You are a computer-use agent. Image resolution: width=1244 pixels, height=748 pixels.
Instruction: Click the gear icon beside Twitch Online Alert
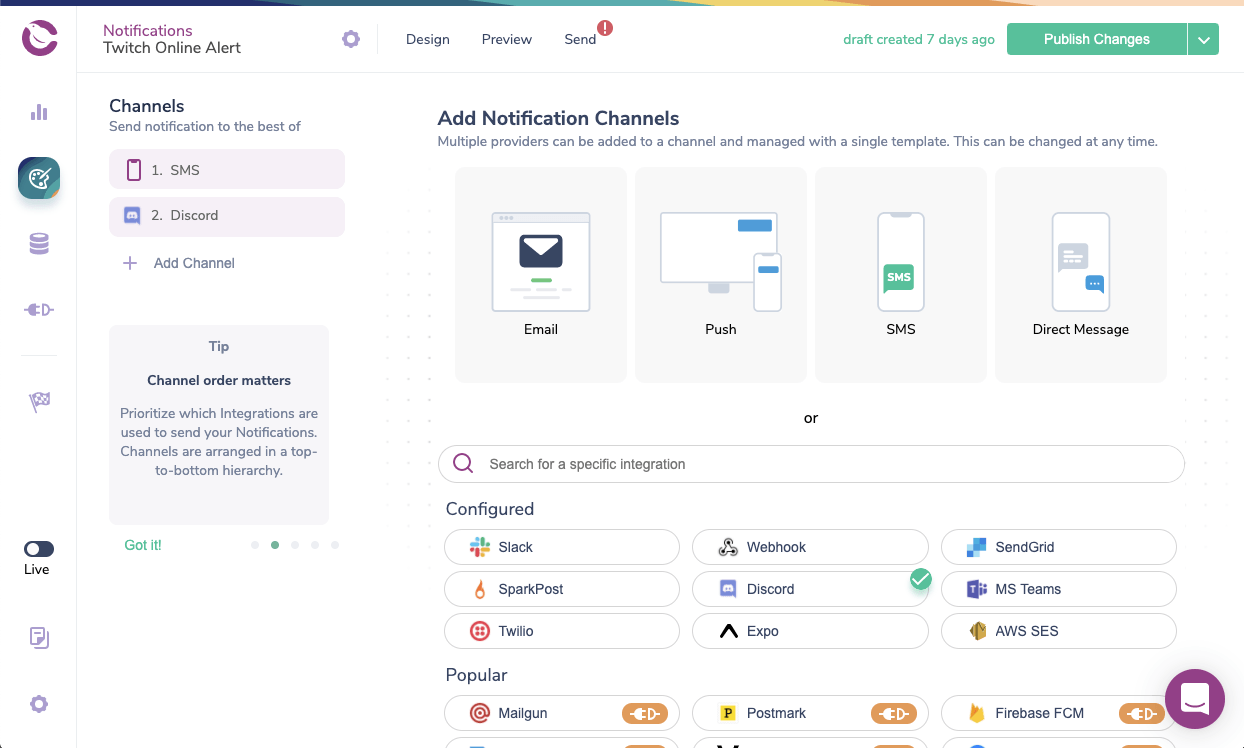[350, 38]
